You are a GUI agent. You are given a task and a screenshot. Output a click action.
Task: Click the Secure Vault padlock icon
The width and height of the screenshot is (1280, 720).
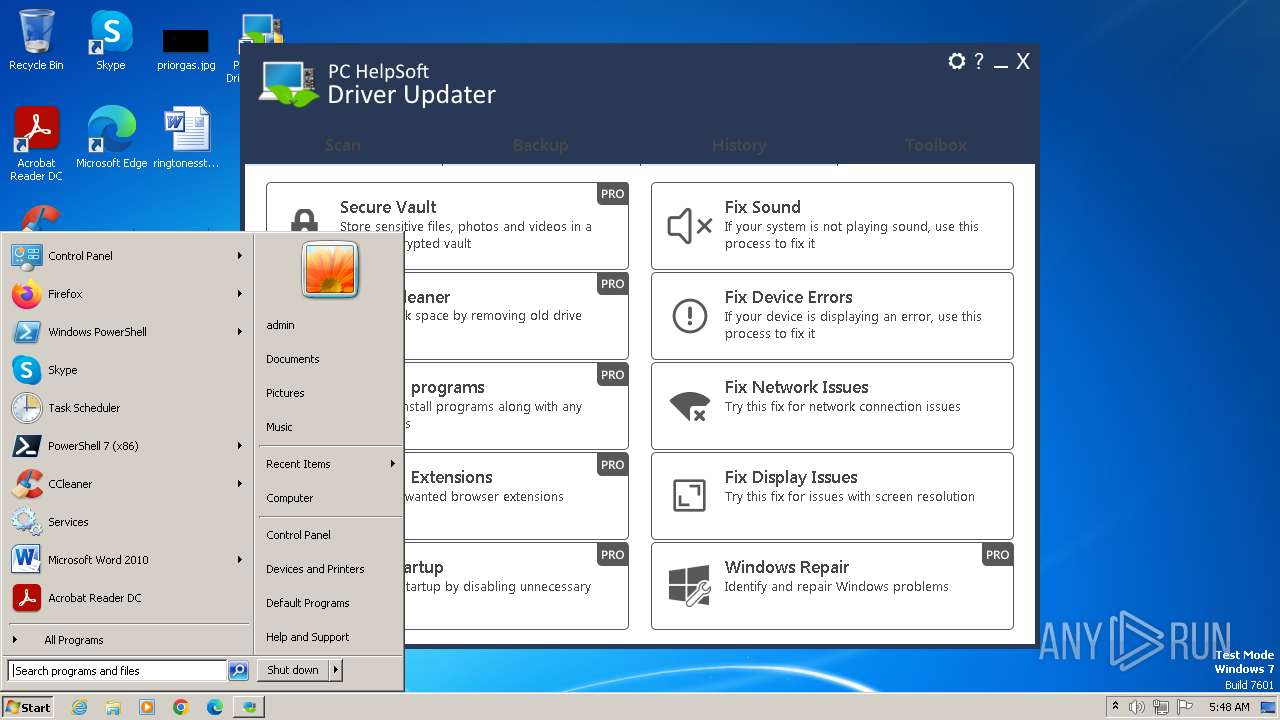(304, 222)
